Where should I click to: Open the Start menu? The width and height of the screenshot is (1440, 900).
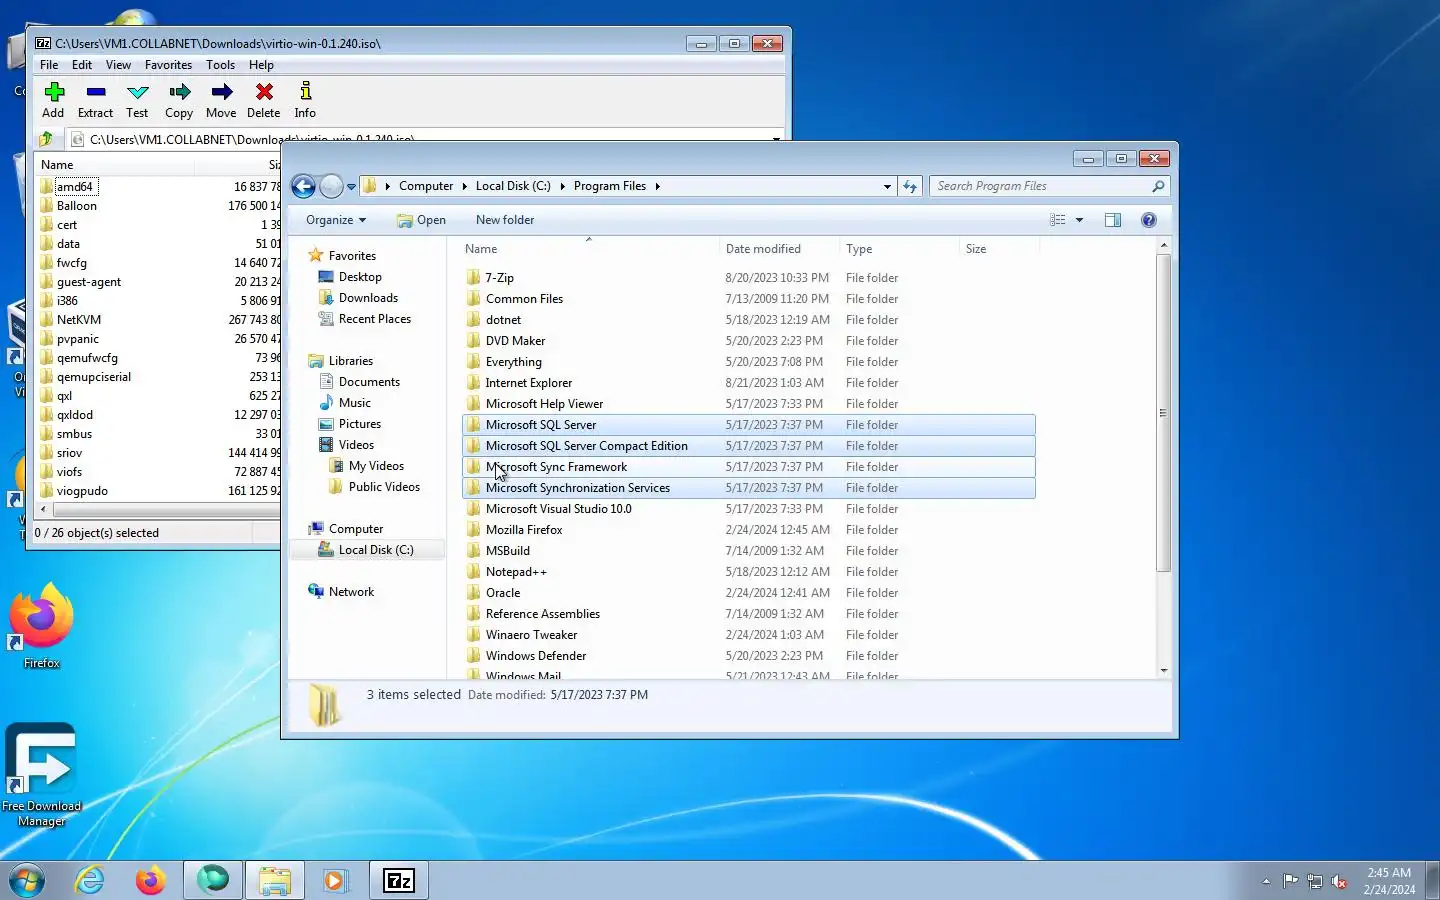point(27,880)
